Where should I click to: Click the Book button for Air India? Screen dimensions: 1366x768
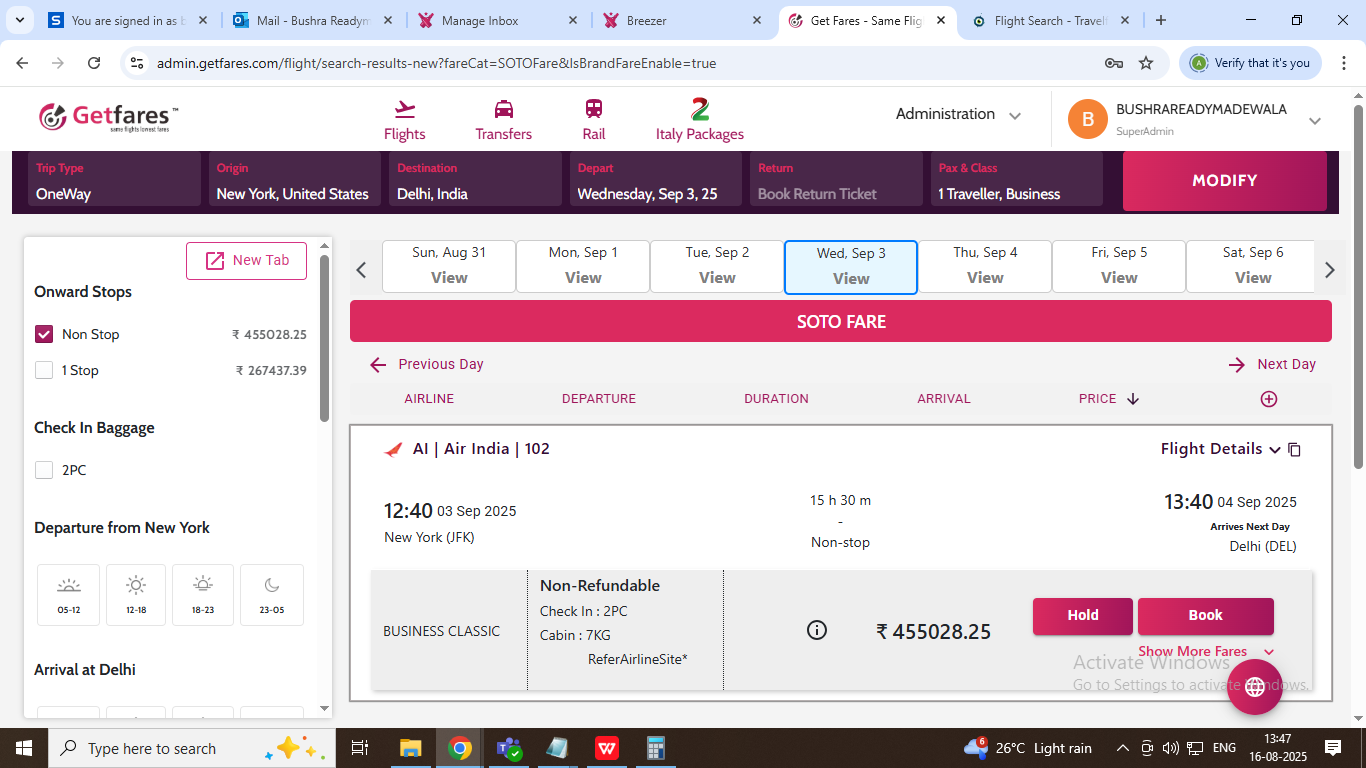click(1205, 616)
